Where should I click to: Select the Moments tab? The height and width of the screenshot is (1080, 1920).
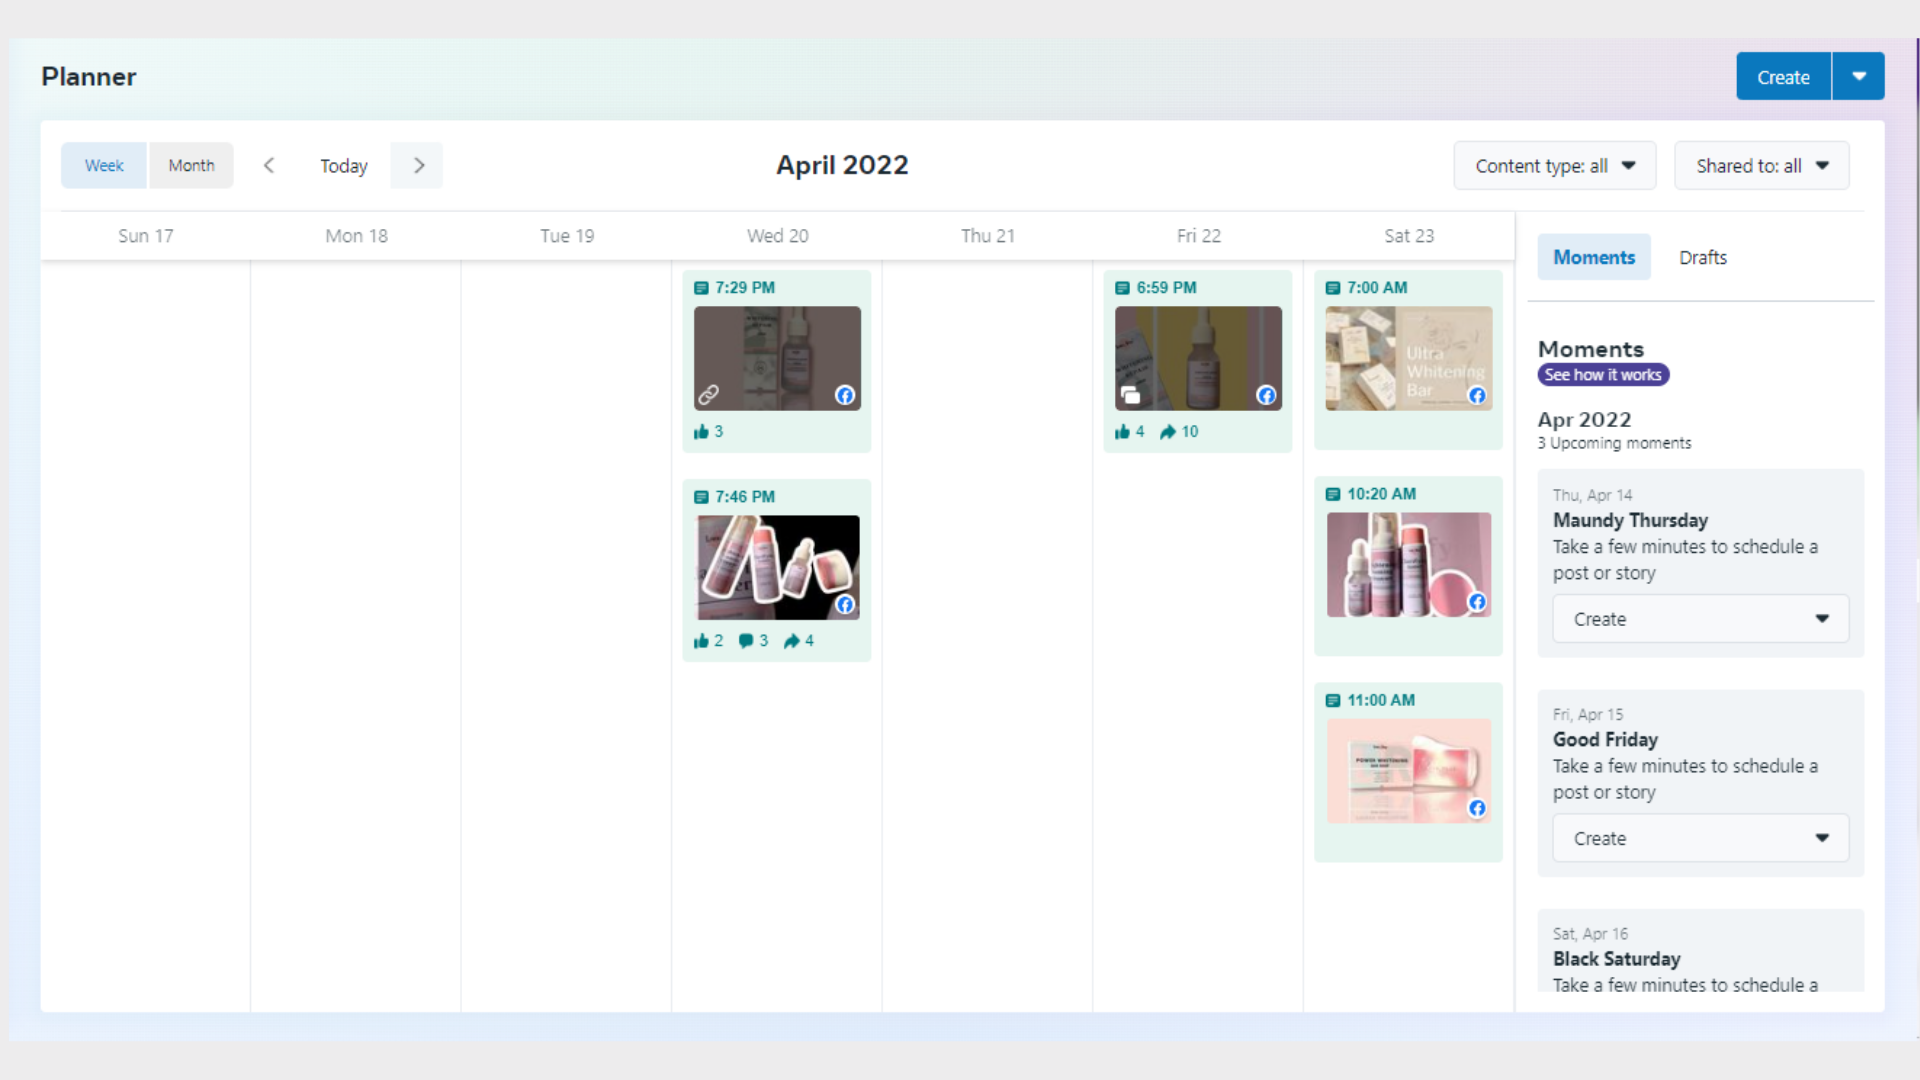[1593, 257]
